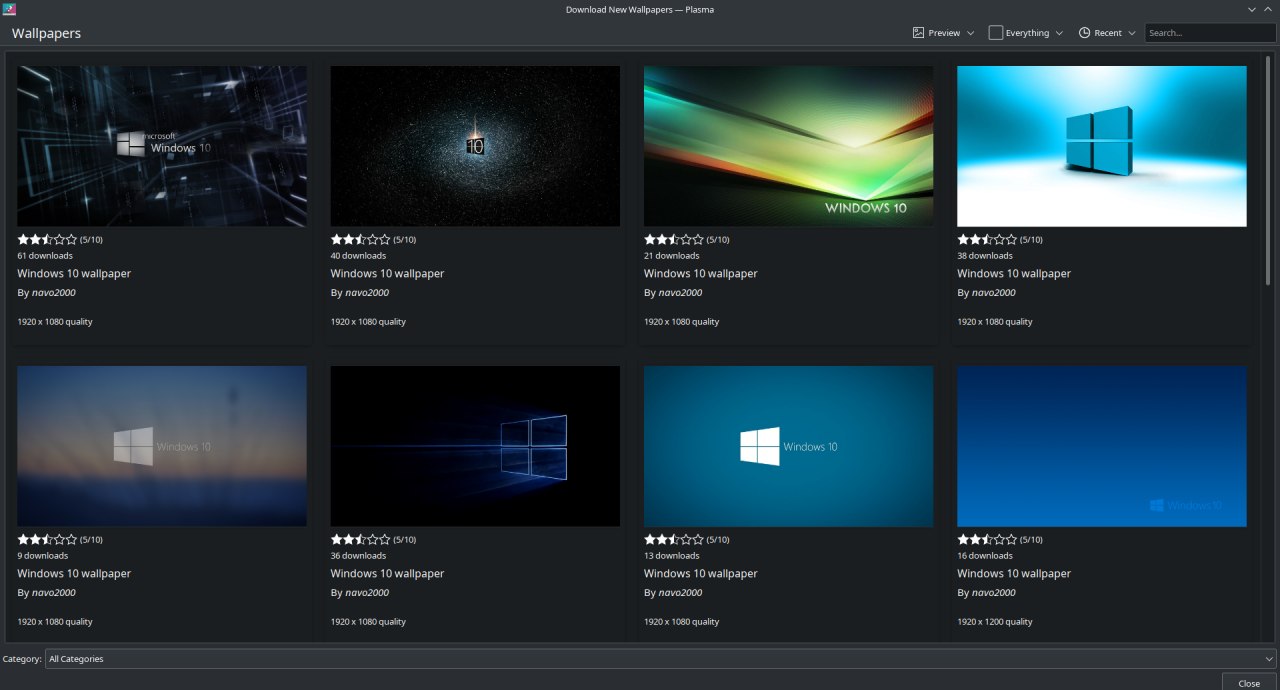This screenshot has height=690, width=1280.
Task: Open 'Windows 10 wallpaper' title under 36 downloads
Action: click(x=387, y=574)
